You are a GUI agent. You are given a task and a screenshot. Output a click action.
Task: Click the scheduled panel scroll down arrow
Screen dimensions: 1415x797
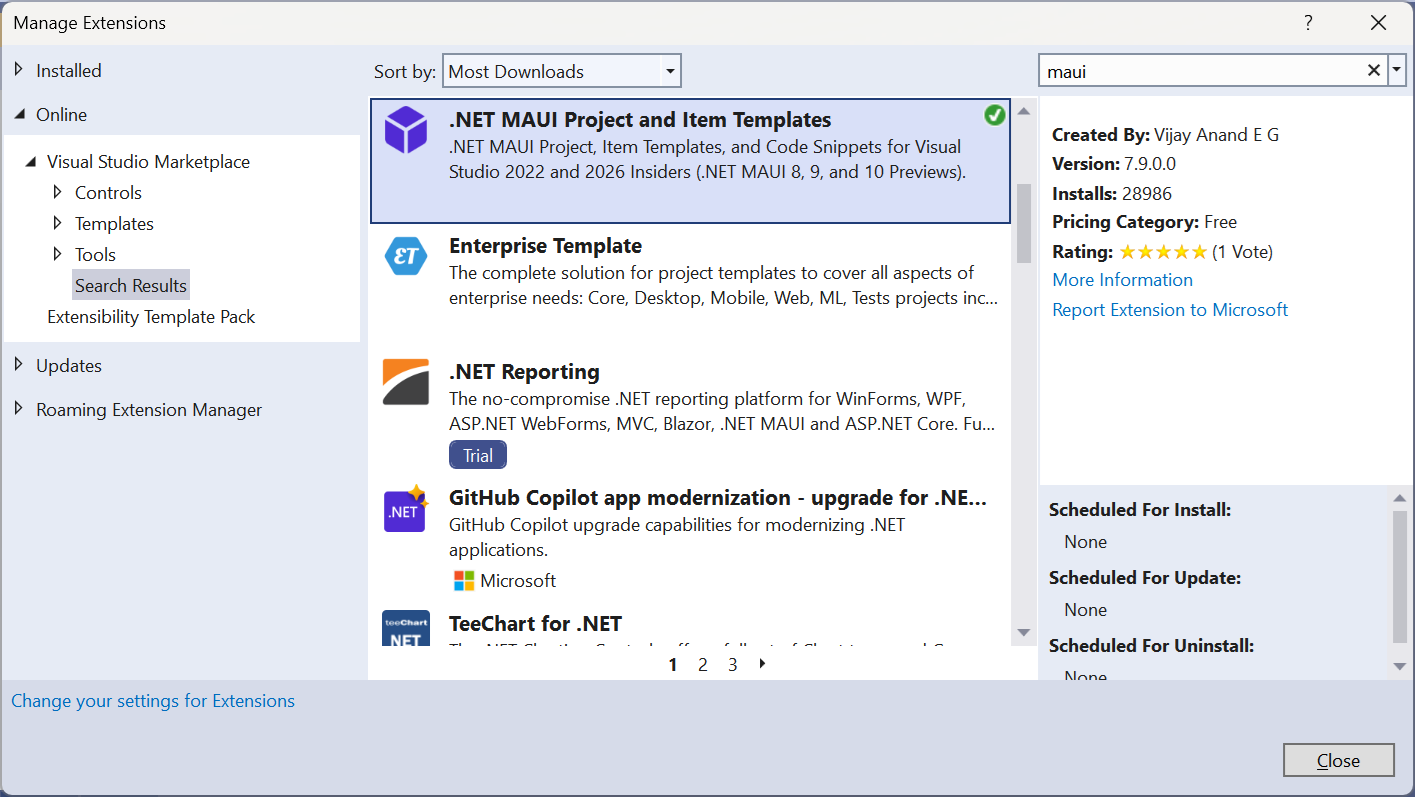pos(1399,666)
